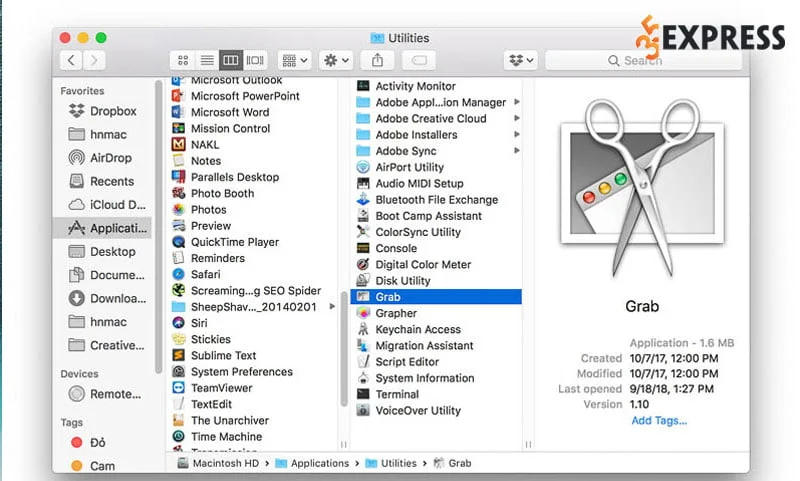This screenshot has height=481, width=800.
Task: Click the Edit Tags toolbar button
Action: pos(419,61)
